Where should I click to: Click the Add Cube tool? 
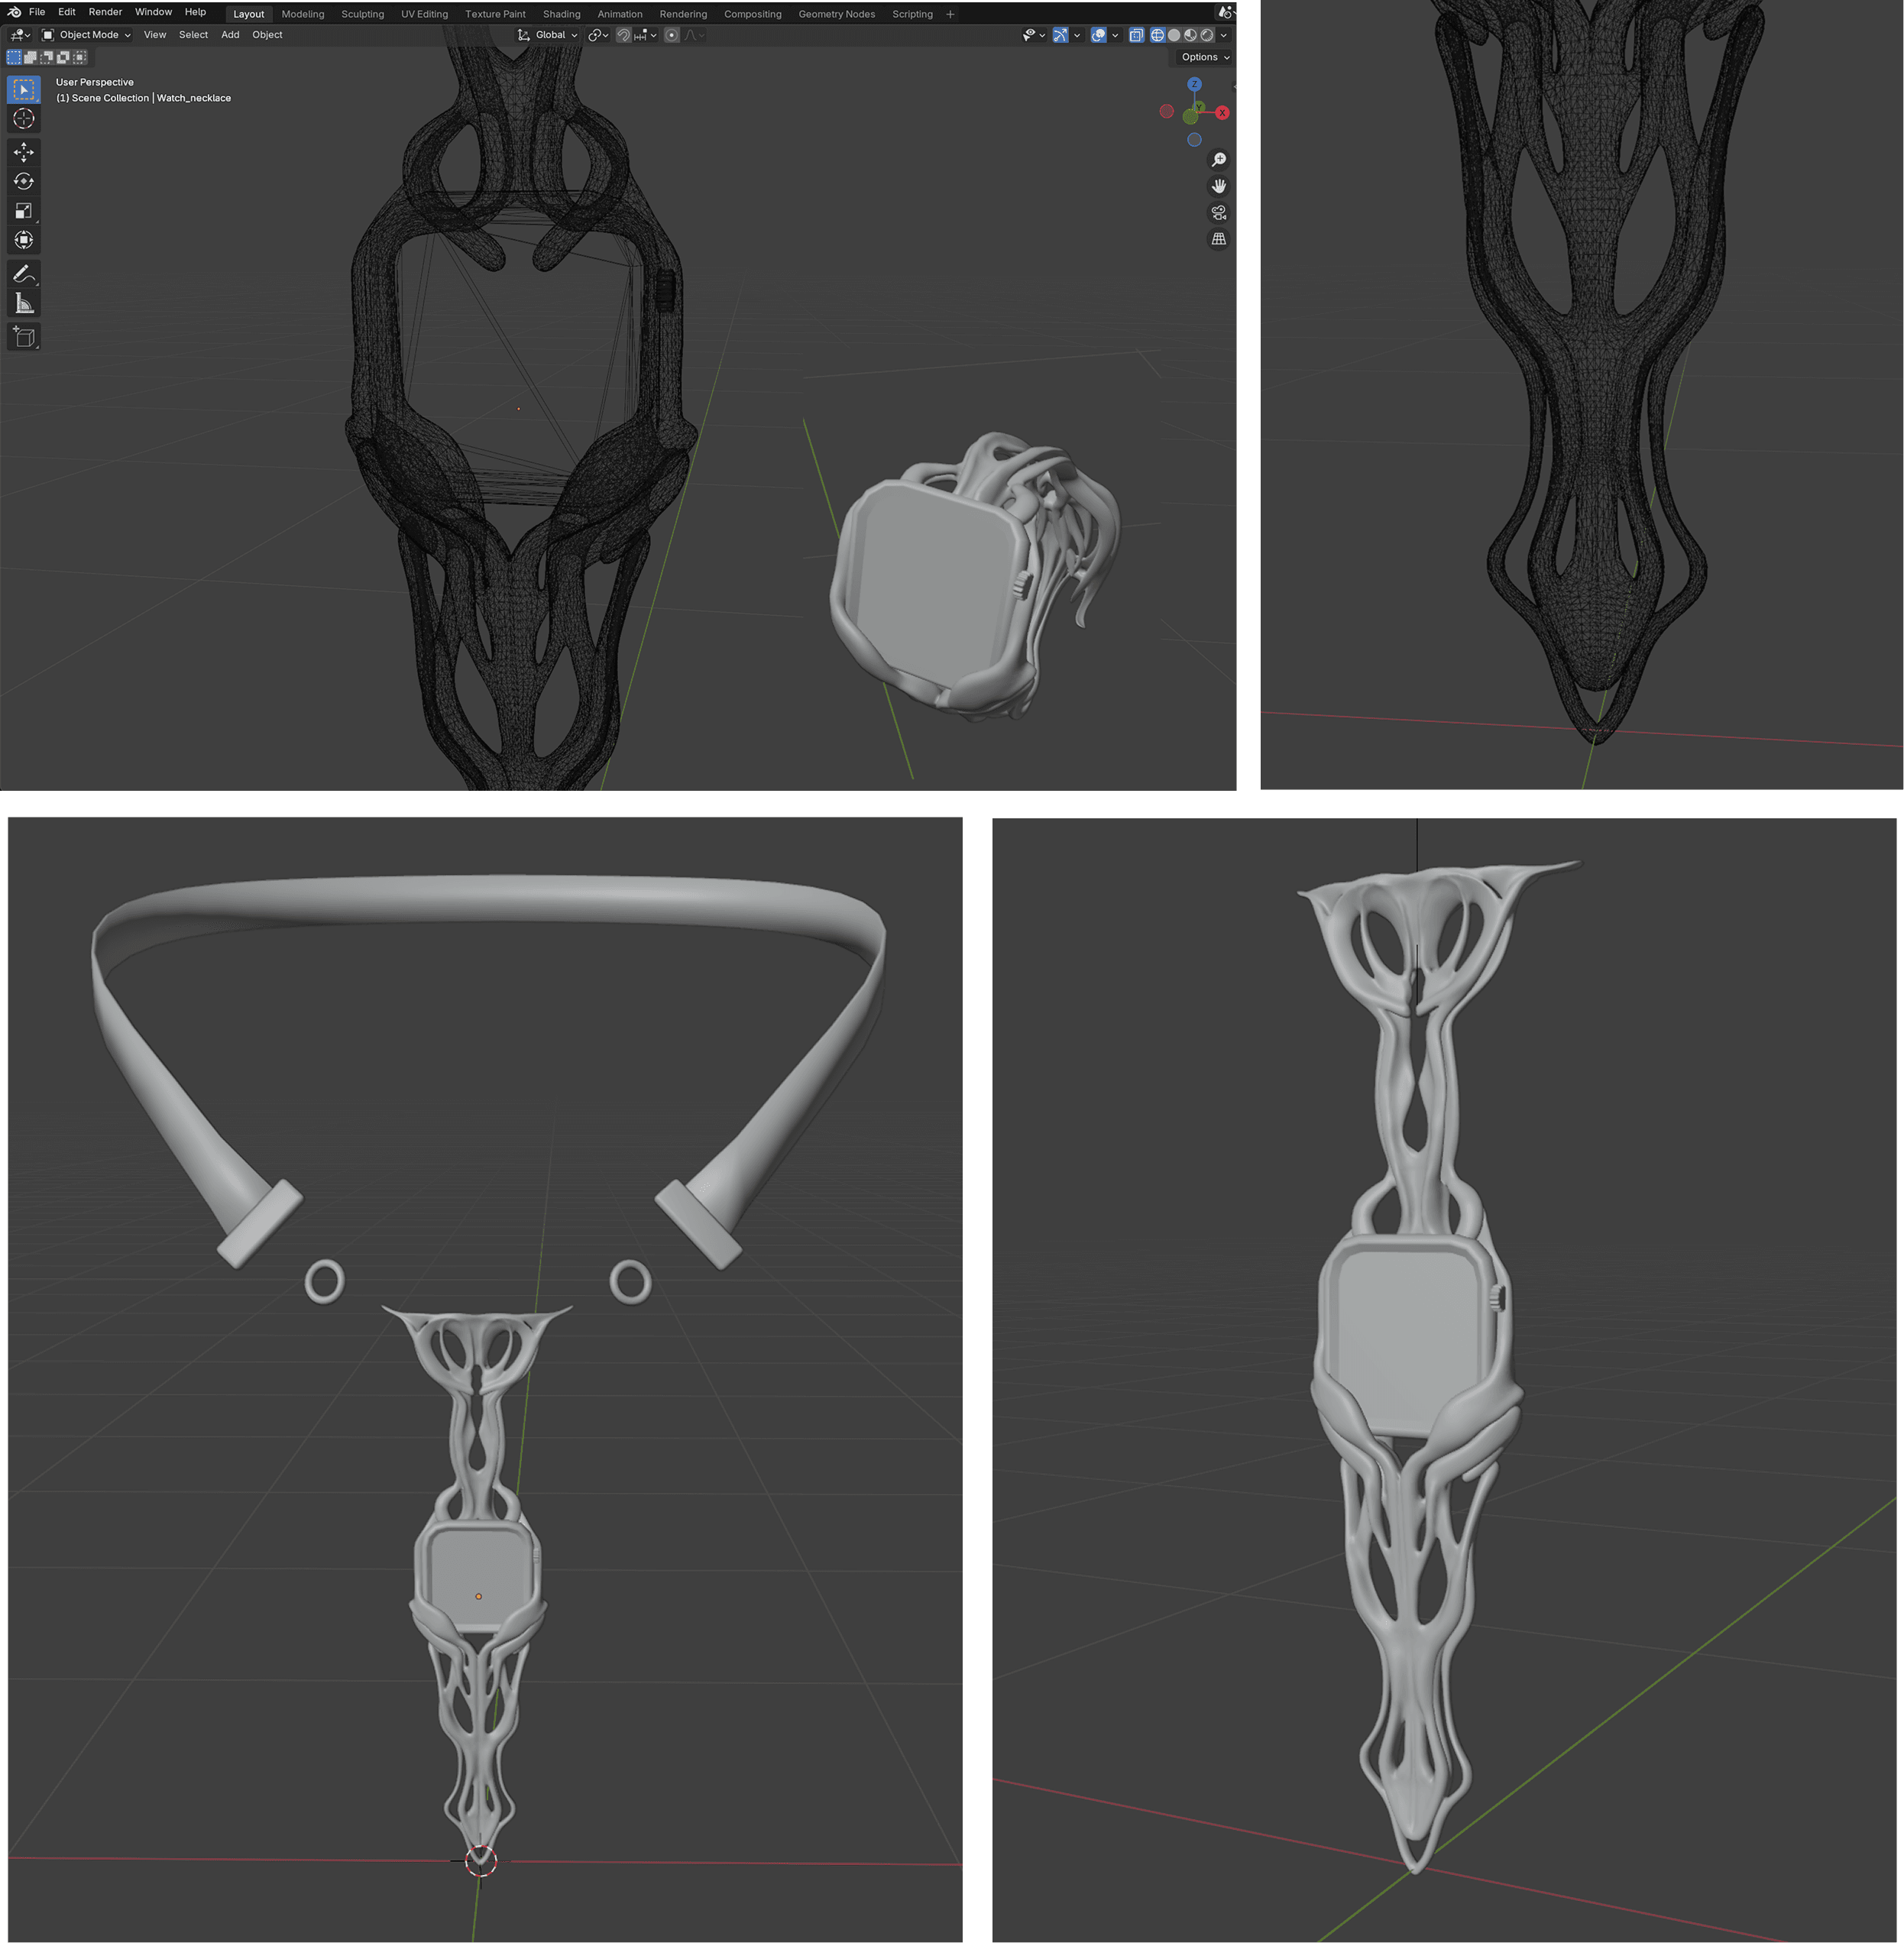tap(24, 337)
